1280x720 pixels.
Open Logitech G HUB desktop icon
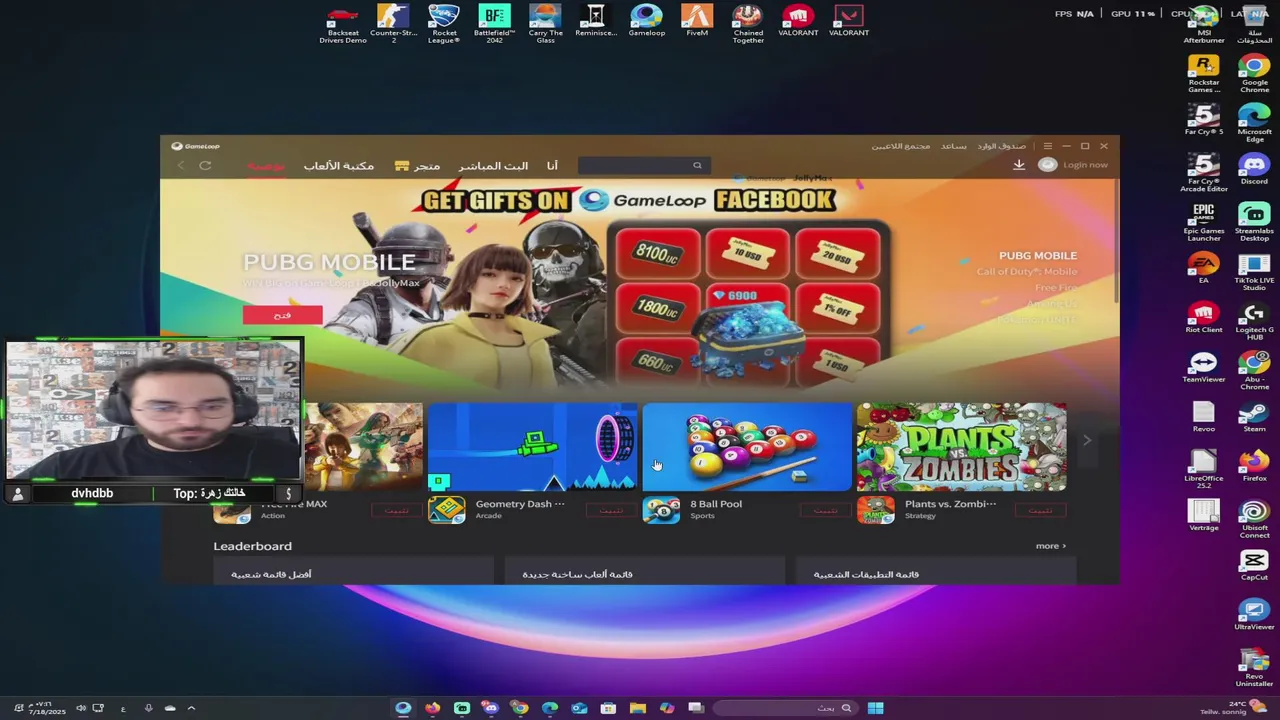(x=1254, y=322)
